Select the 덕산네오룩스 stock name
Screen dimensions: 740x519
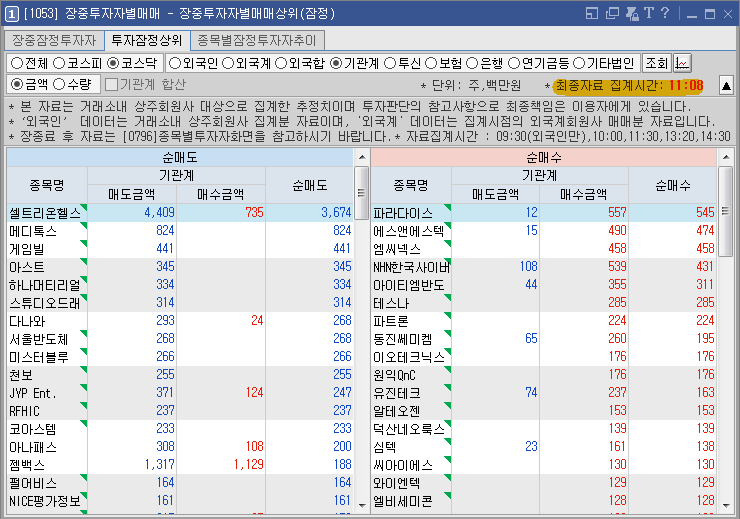[x=408, y=429]
